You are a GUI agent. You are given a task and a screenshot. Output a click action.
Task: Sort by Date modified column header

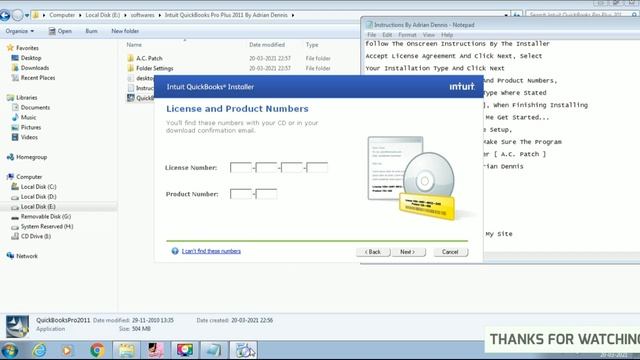(x=267, y=44)
